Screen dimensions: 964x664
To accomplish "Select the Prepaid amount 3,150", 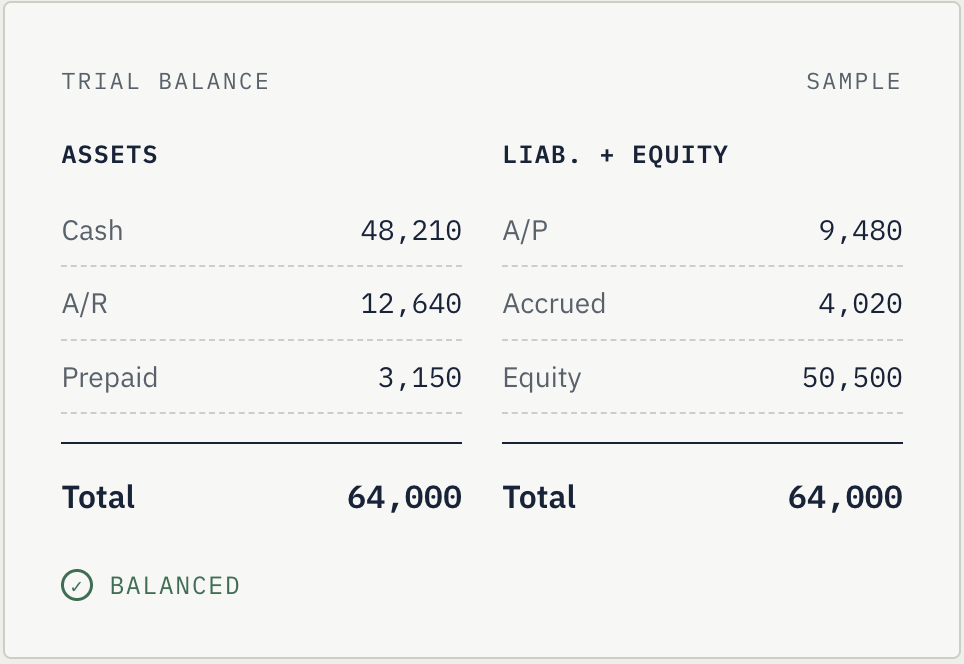I will point(419,378).
